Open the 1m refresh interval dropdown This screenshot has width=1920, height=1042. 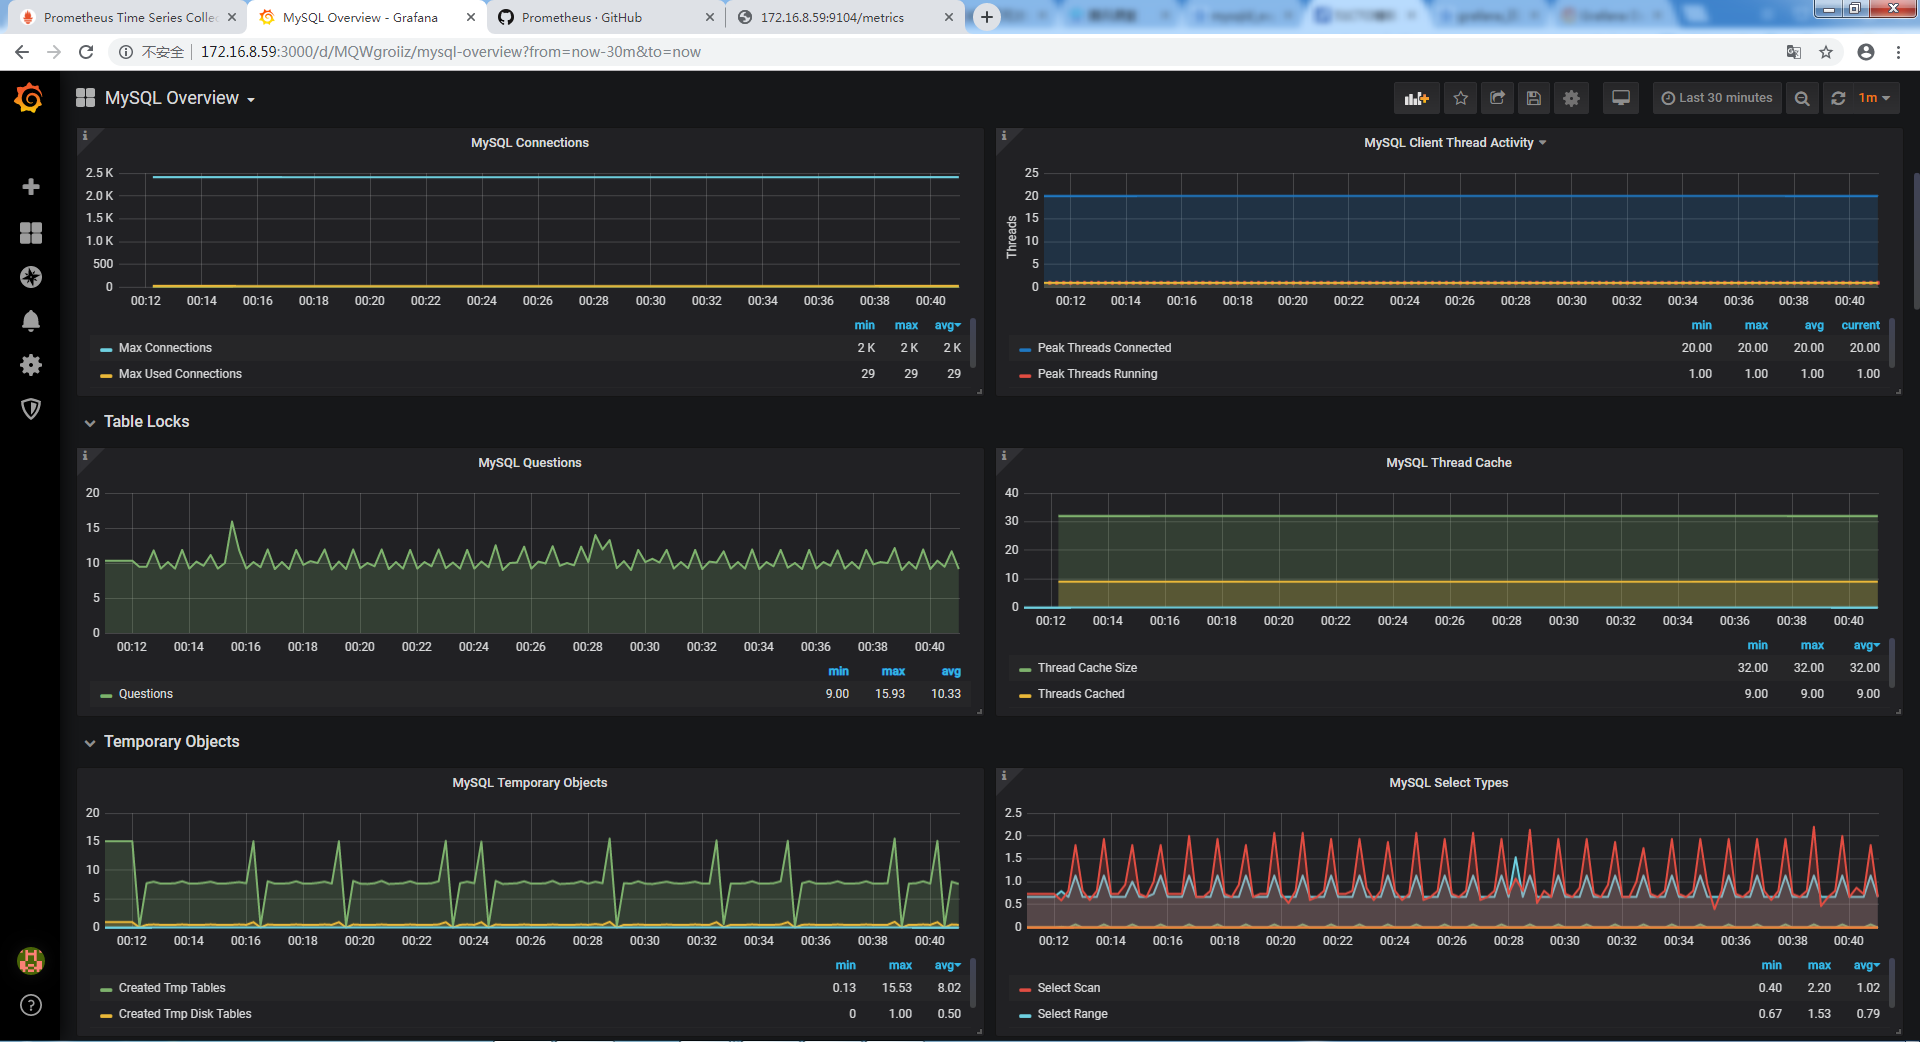tap(1875, 98)
